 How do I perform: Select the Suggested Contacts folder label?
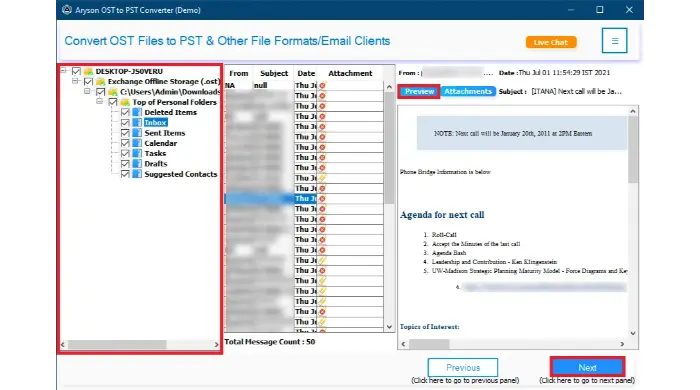pyautogui.click(x=181, y=174)
